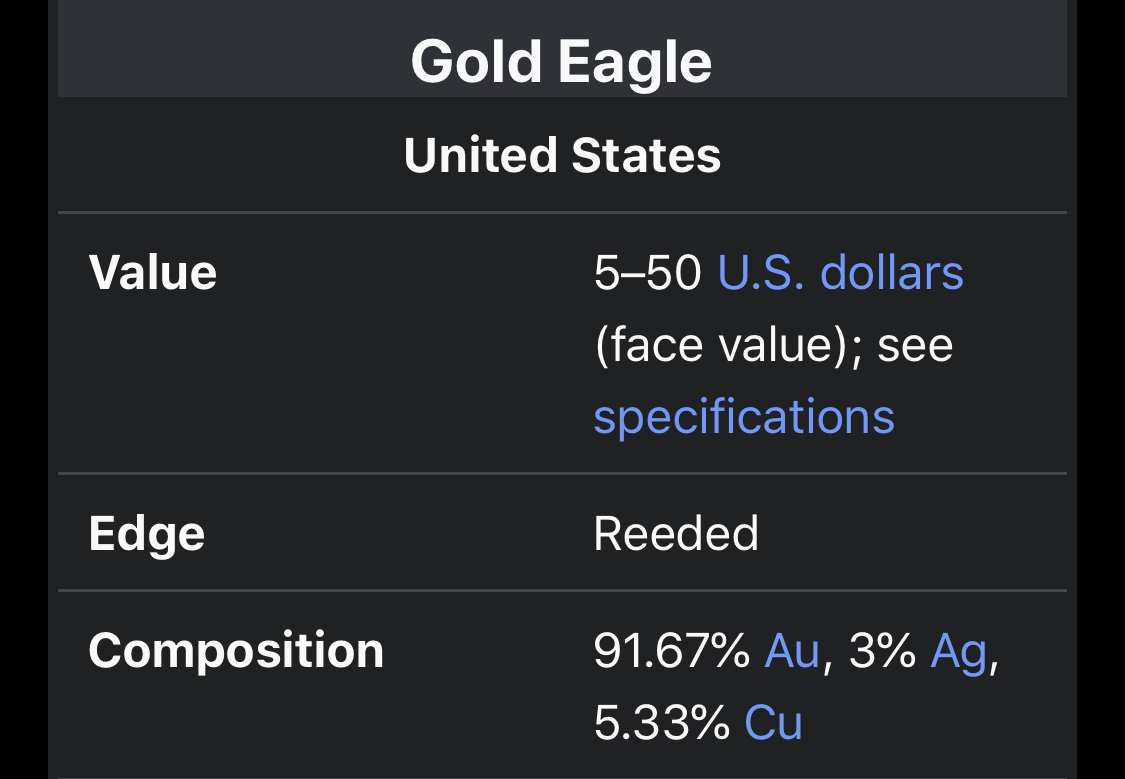The width and height of the screenshot is (1125, 779).
Task: Click the word 'dollars' in blue link
Action: coord(892,273)
